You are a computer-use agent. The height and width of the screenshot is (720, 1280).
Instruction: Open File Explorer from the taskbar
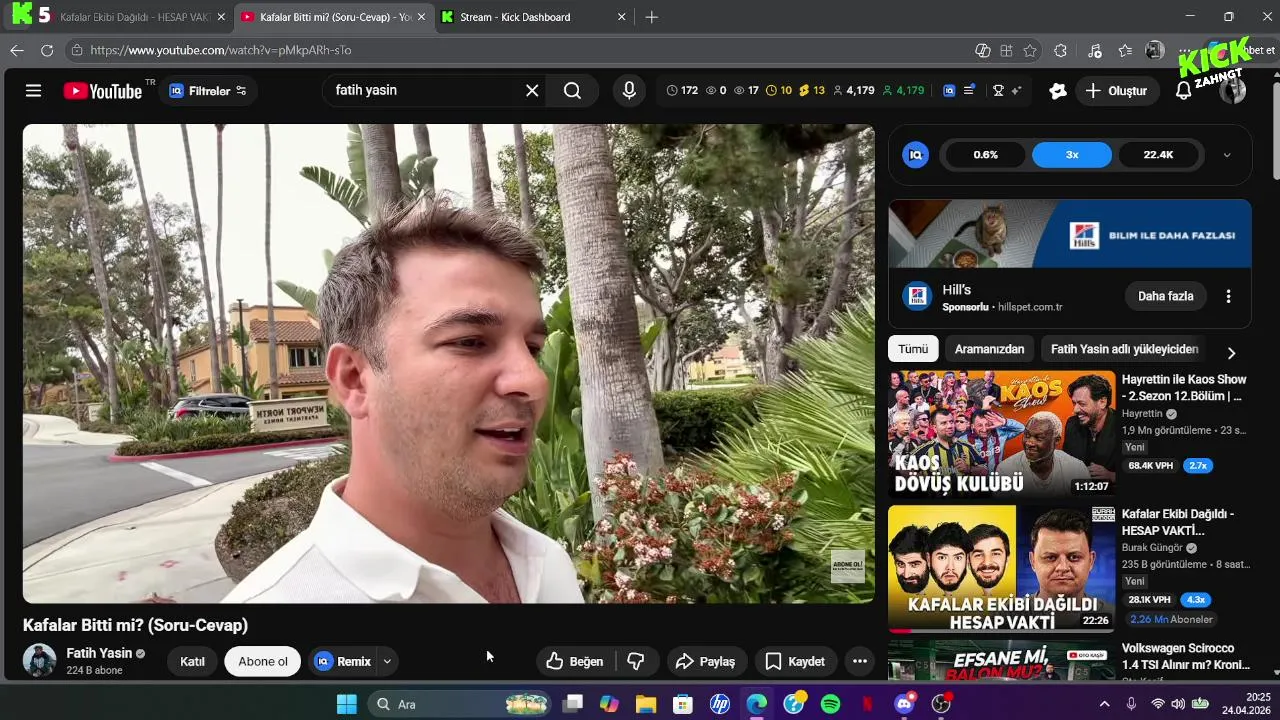[646, 704]
